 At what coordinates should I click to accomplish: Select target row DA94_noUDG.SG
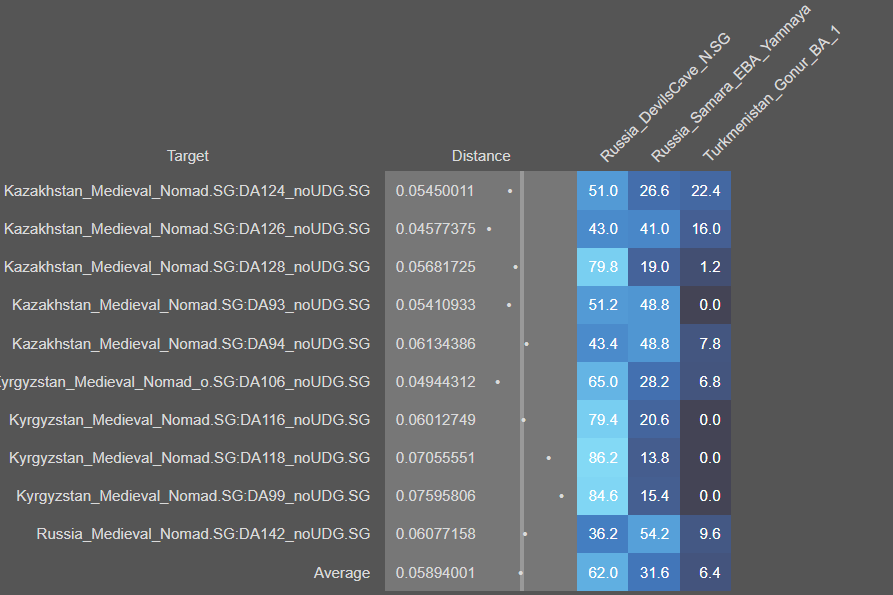coord(191,344)
